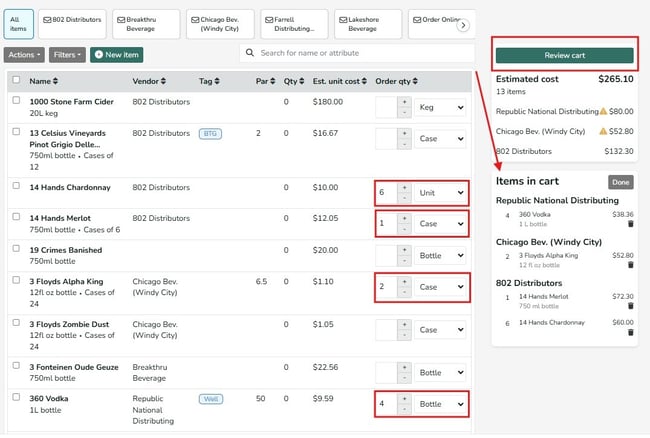
Task: Increase order quantity for 14 Hands Merlot
Action: pyautogui.click(x=403, y=216)
